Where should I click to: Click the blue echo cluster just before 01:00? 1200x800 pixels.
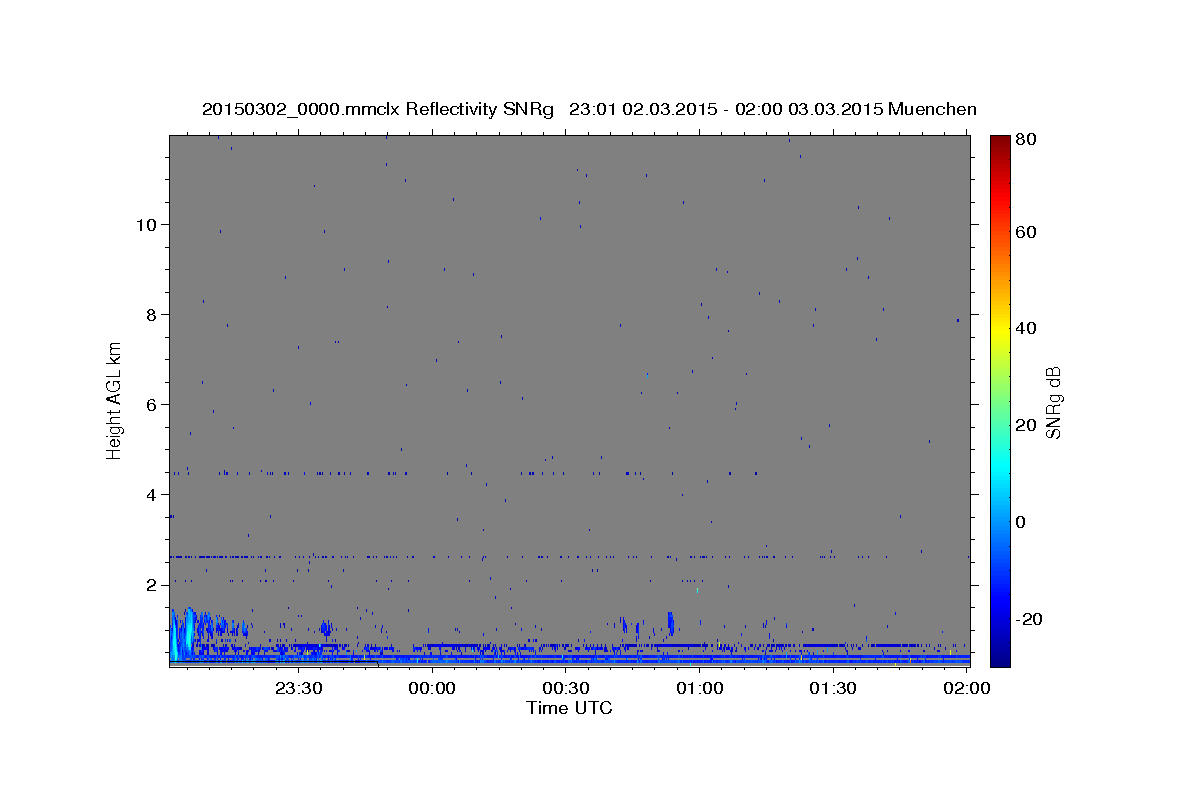pyautogui.click(x=670, y=623)
